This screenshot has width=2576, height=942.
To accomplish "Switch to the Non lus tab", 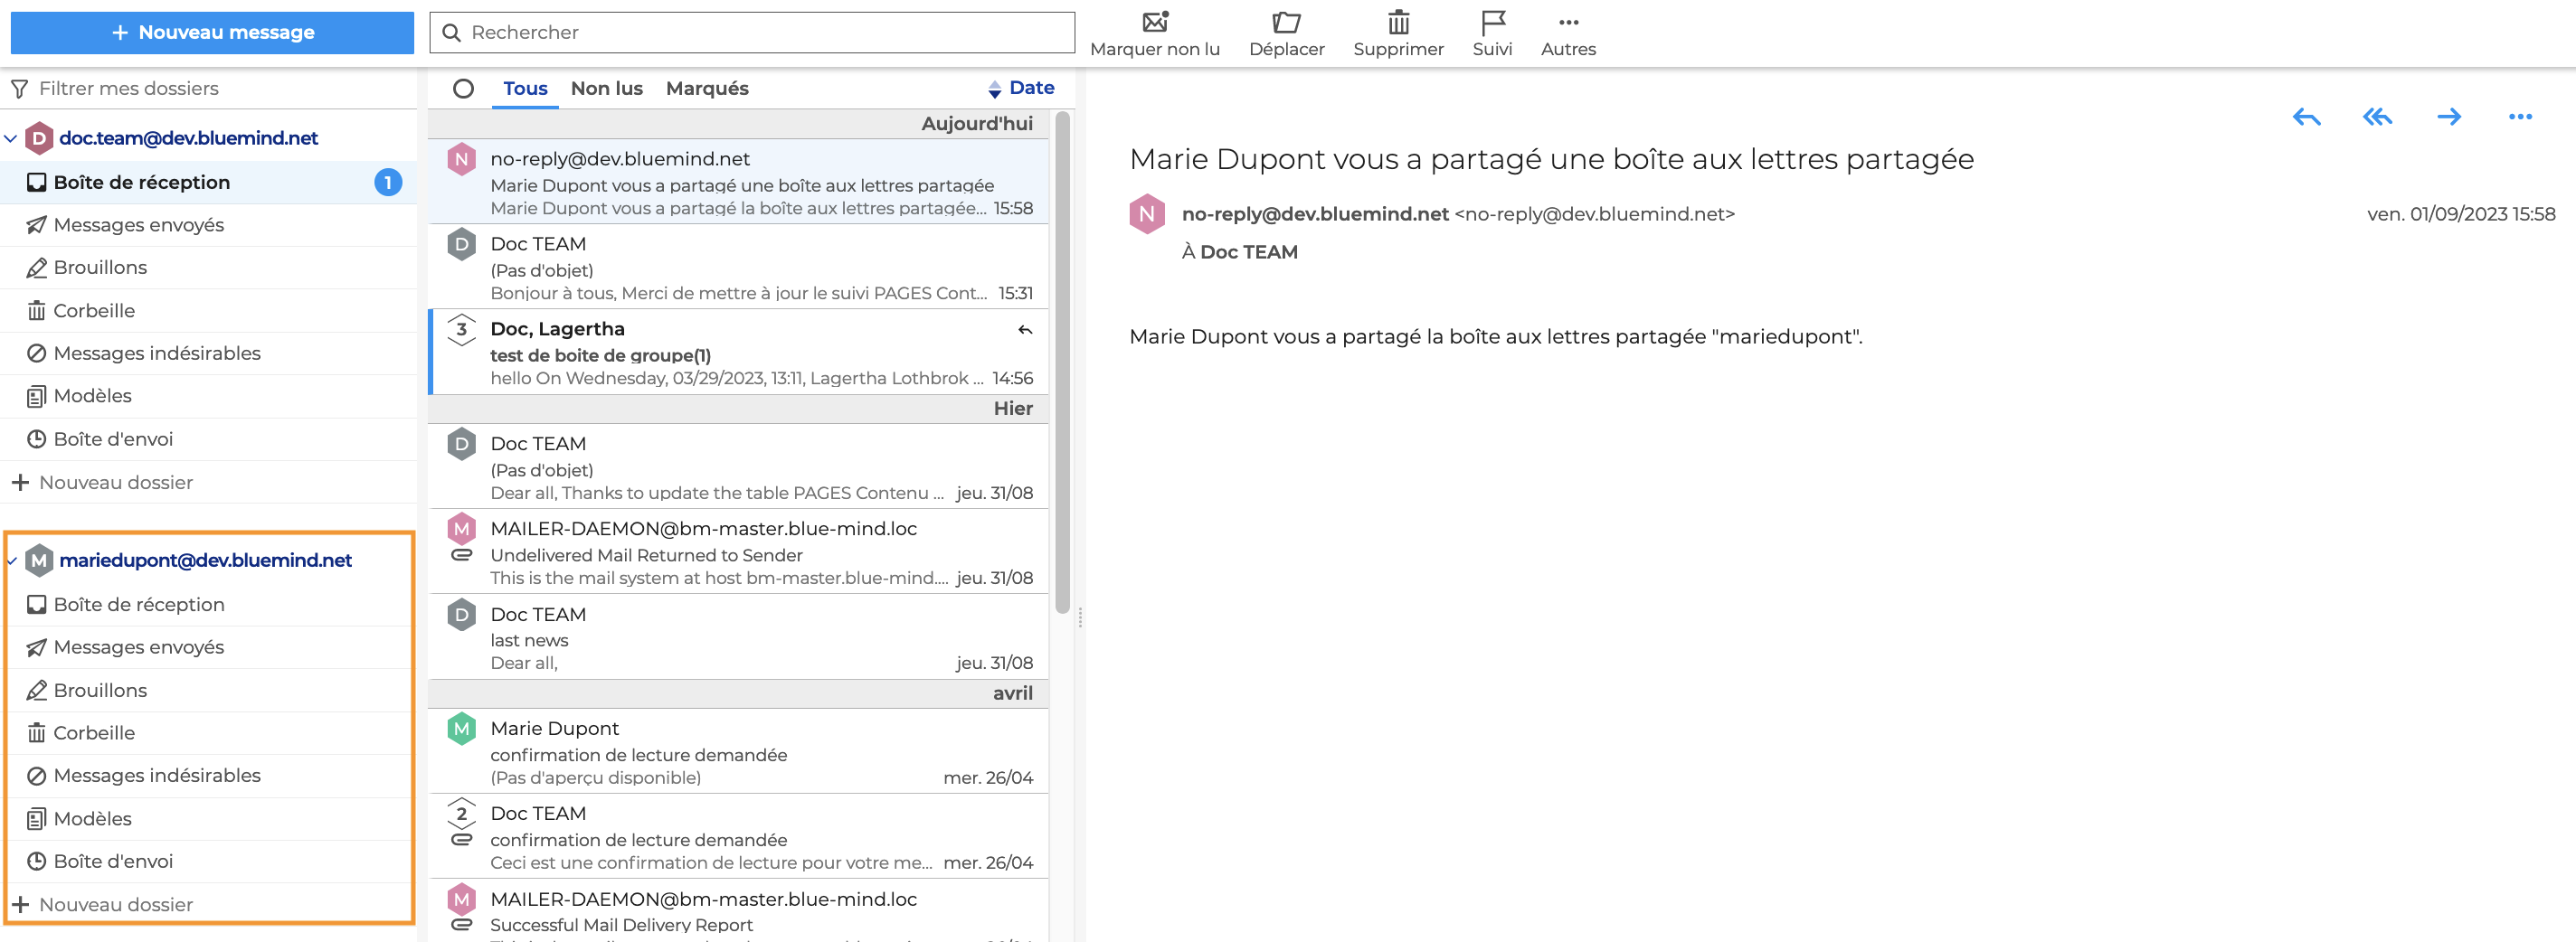I will click(606, 88).
